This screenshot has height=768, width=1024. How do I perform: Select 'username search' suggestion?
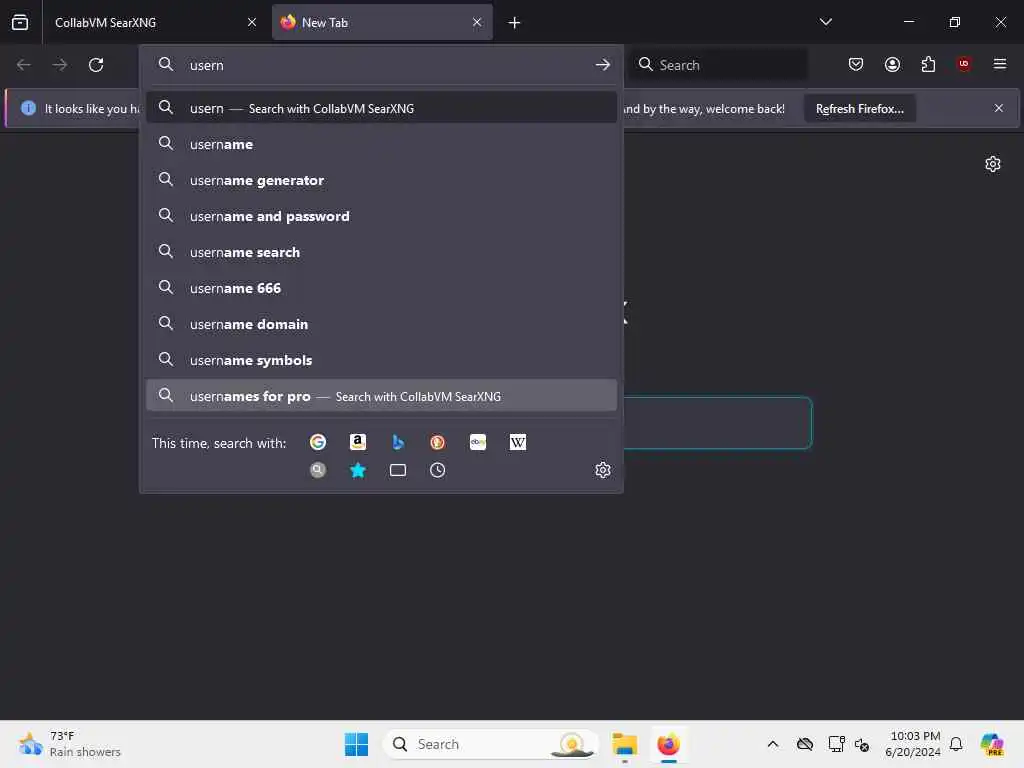coord(381,251)
